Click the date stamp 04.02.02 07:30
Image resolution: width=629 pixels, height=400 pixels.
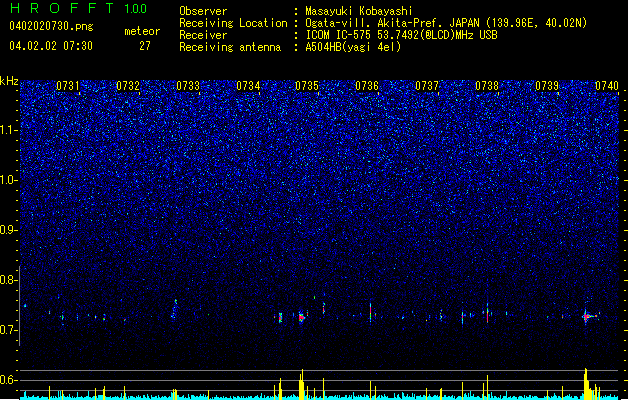click(51, 46)
